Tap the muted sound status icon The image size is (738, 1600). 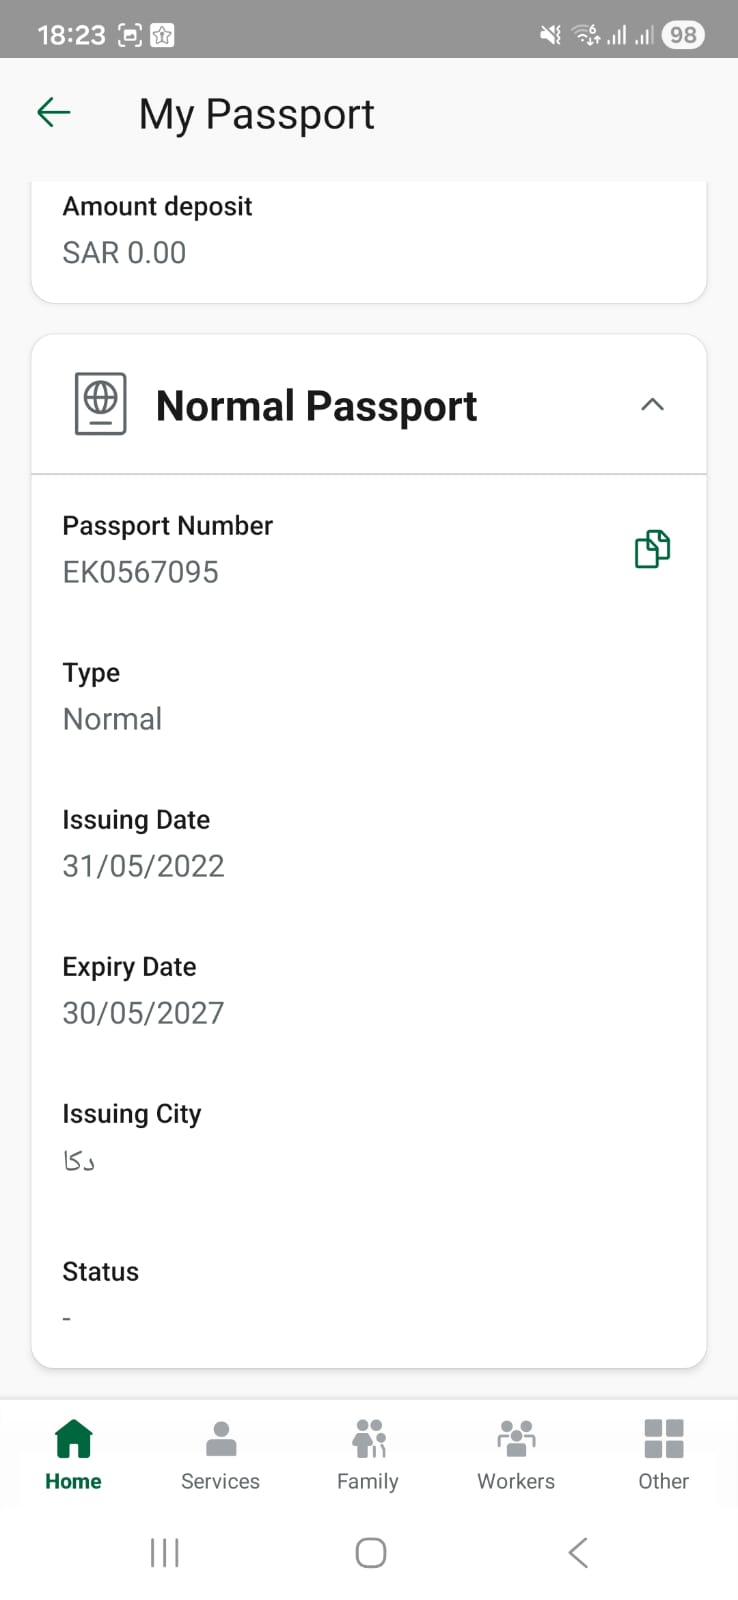coord(550,35)
